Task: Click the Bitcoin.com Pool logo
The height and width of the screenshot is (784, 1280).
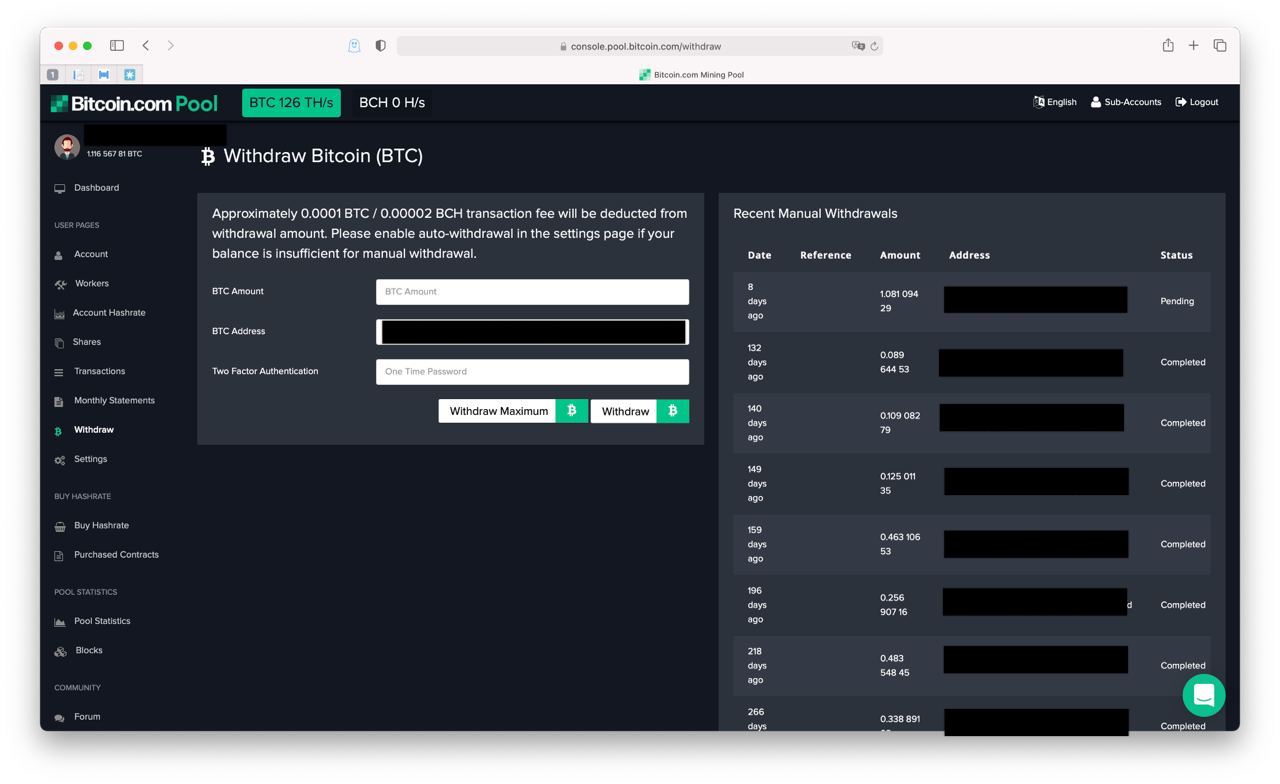Action: (x=134, y=103)
